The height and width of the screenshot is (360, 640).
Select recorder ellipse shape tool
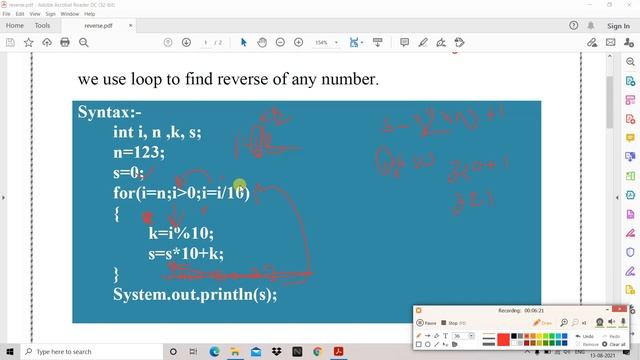click(x=427, y=344)
